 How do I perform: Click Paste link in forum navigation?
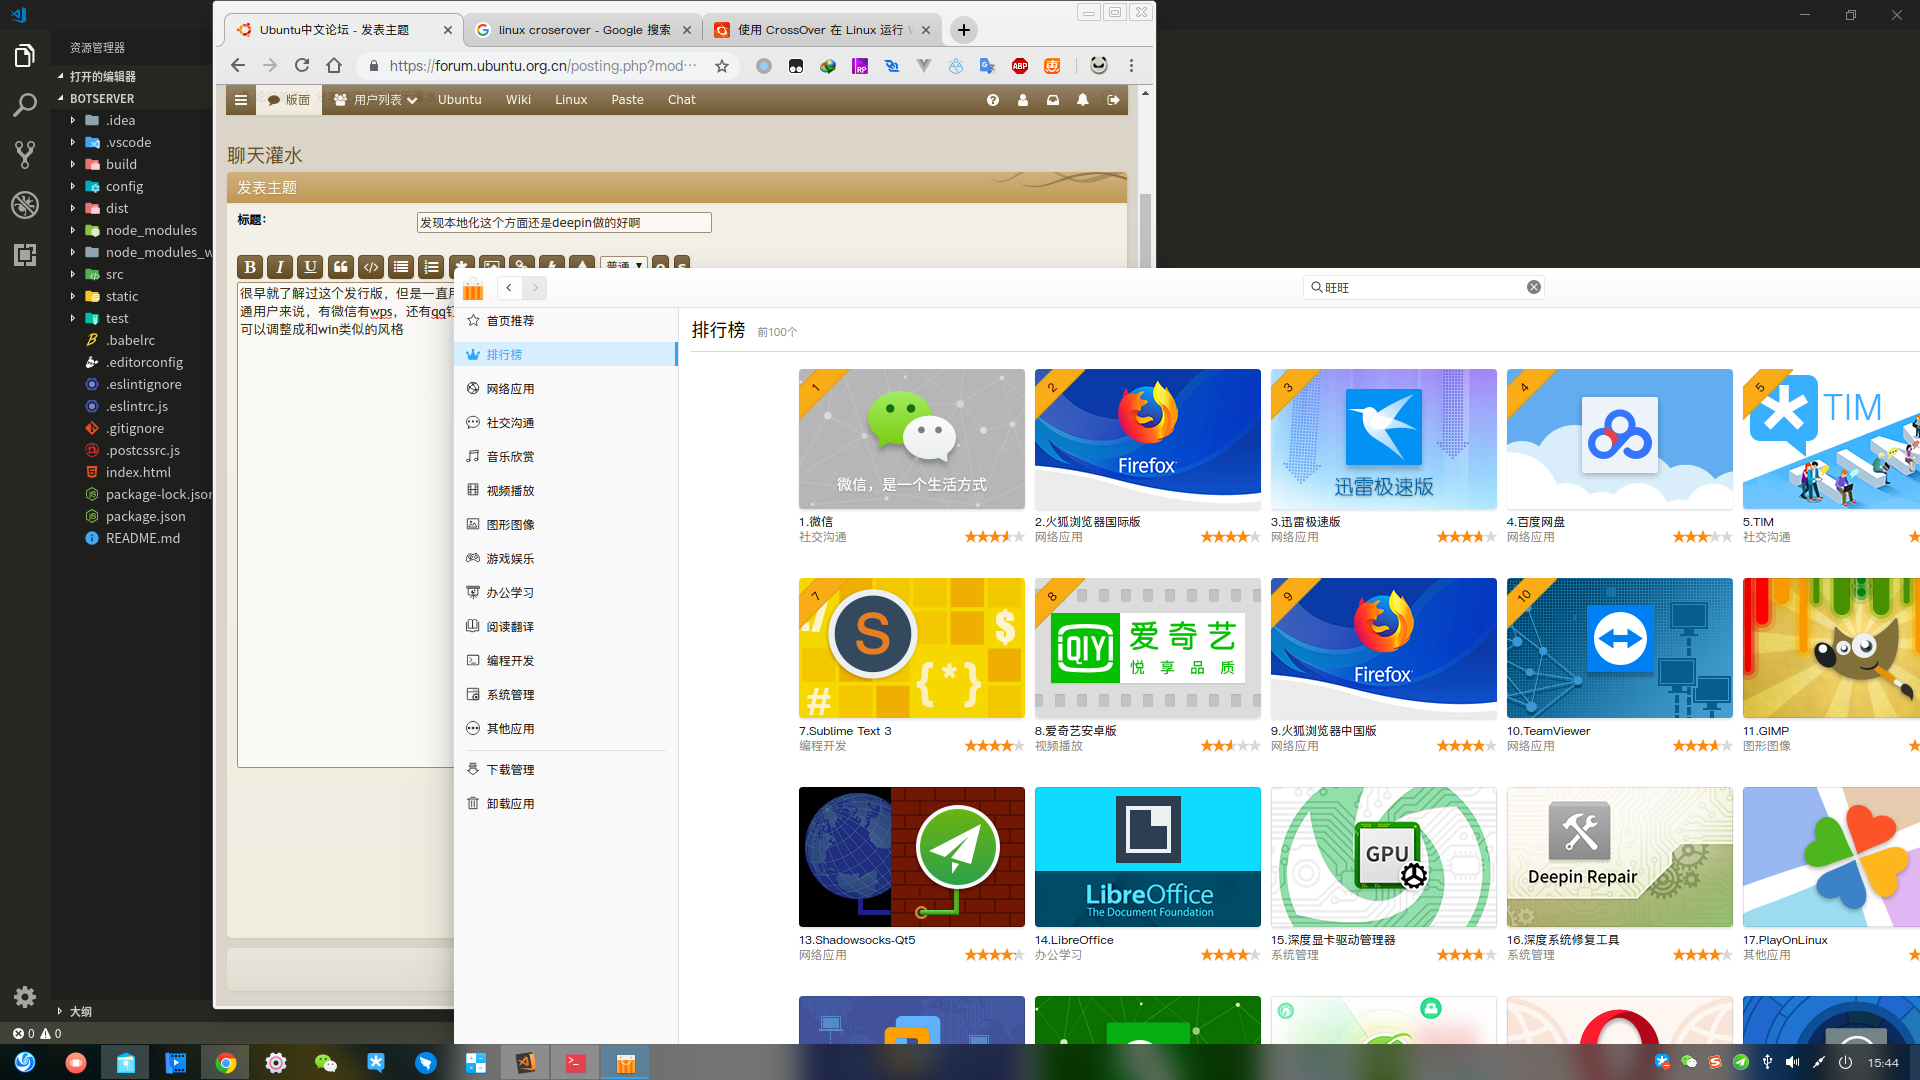627,100
